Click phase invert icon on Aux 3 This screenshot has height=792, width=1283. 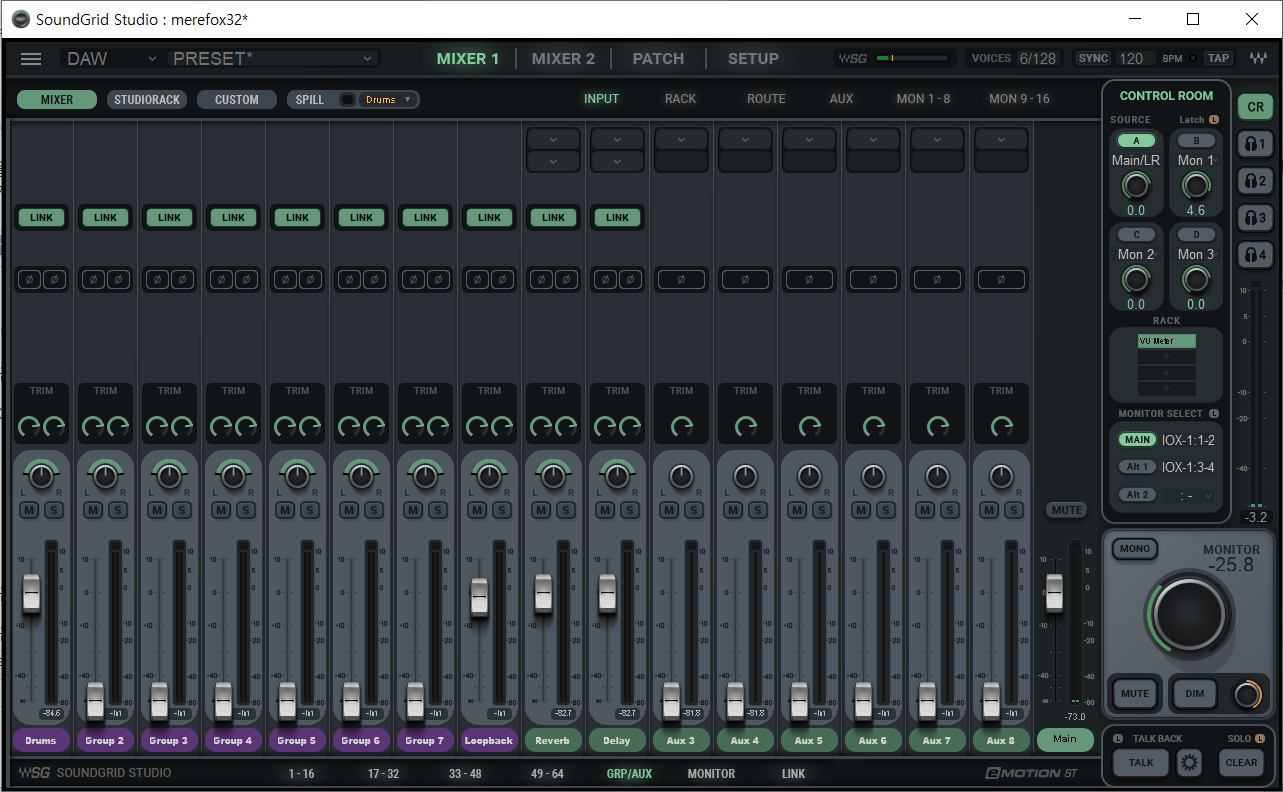(x=681, y=280)
